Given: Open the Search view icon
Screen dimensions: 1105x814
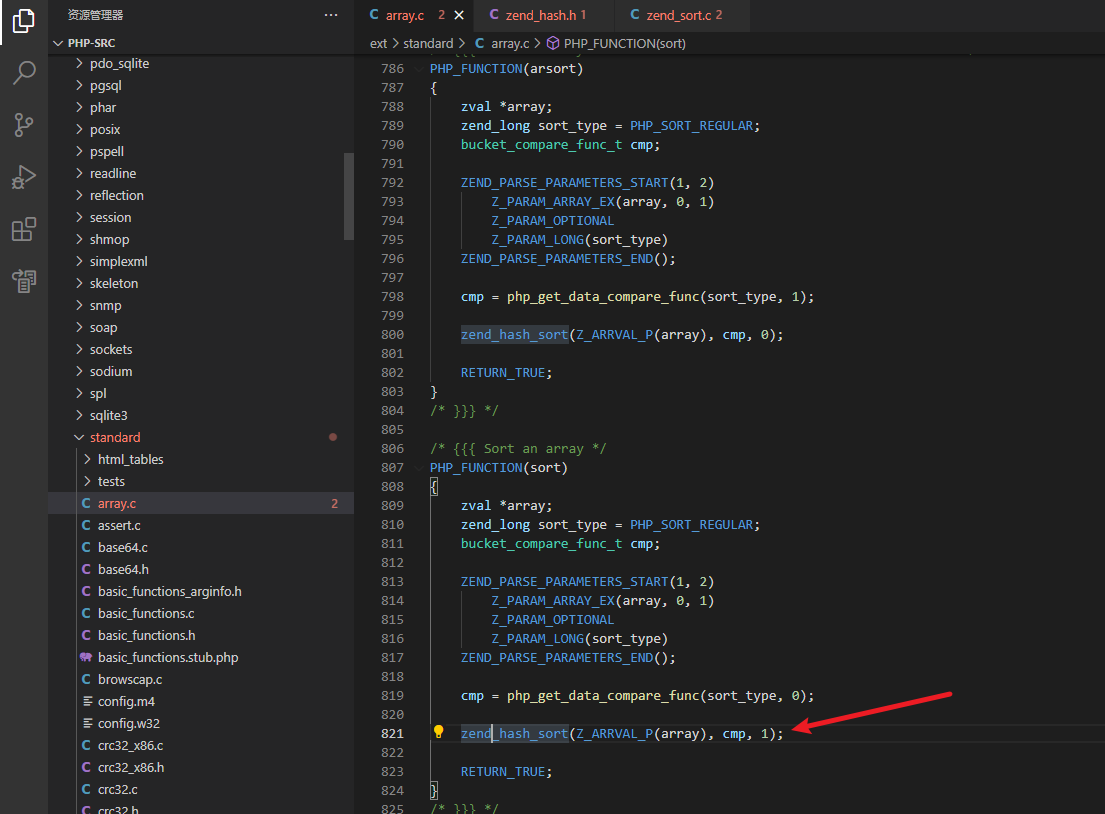Looking at the screenshot, I should 23,73.
